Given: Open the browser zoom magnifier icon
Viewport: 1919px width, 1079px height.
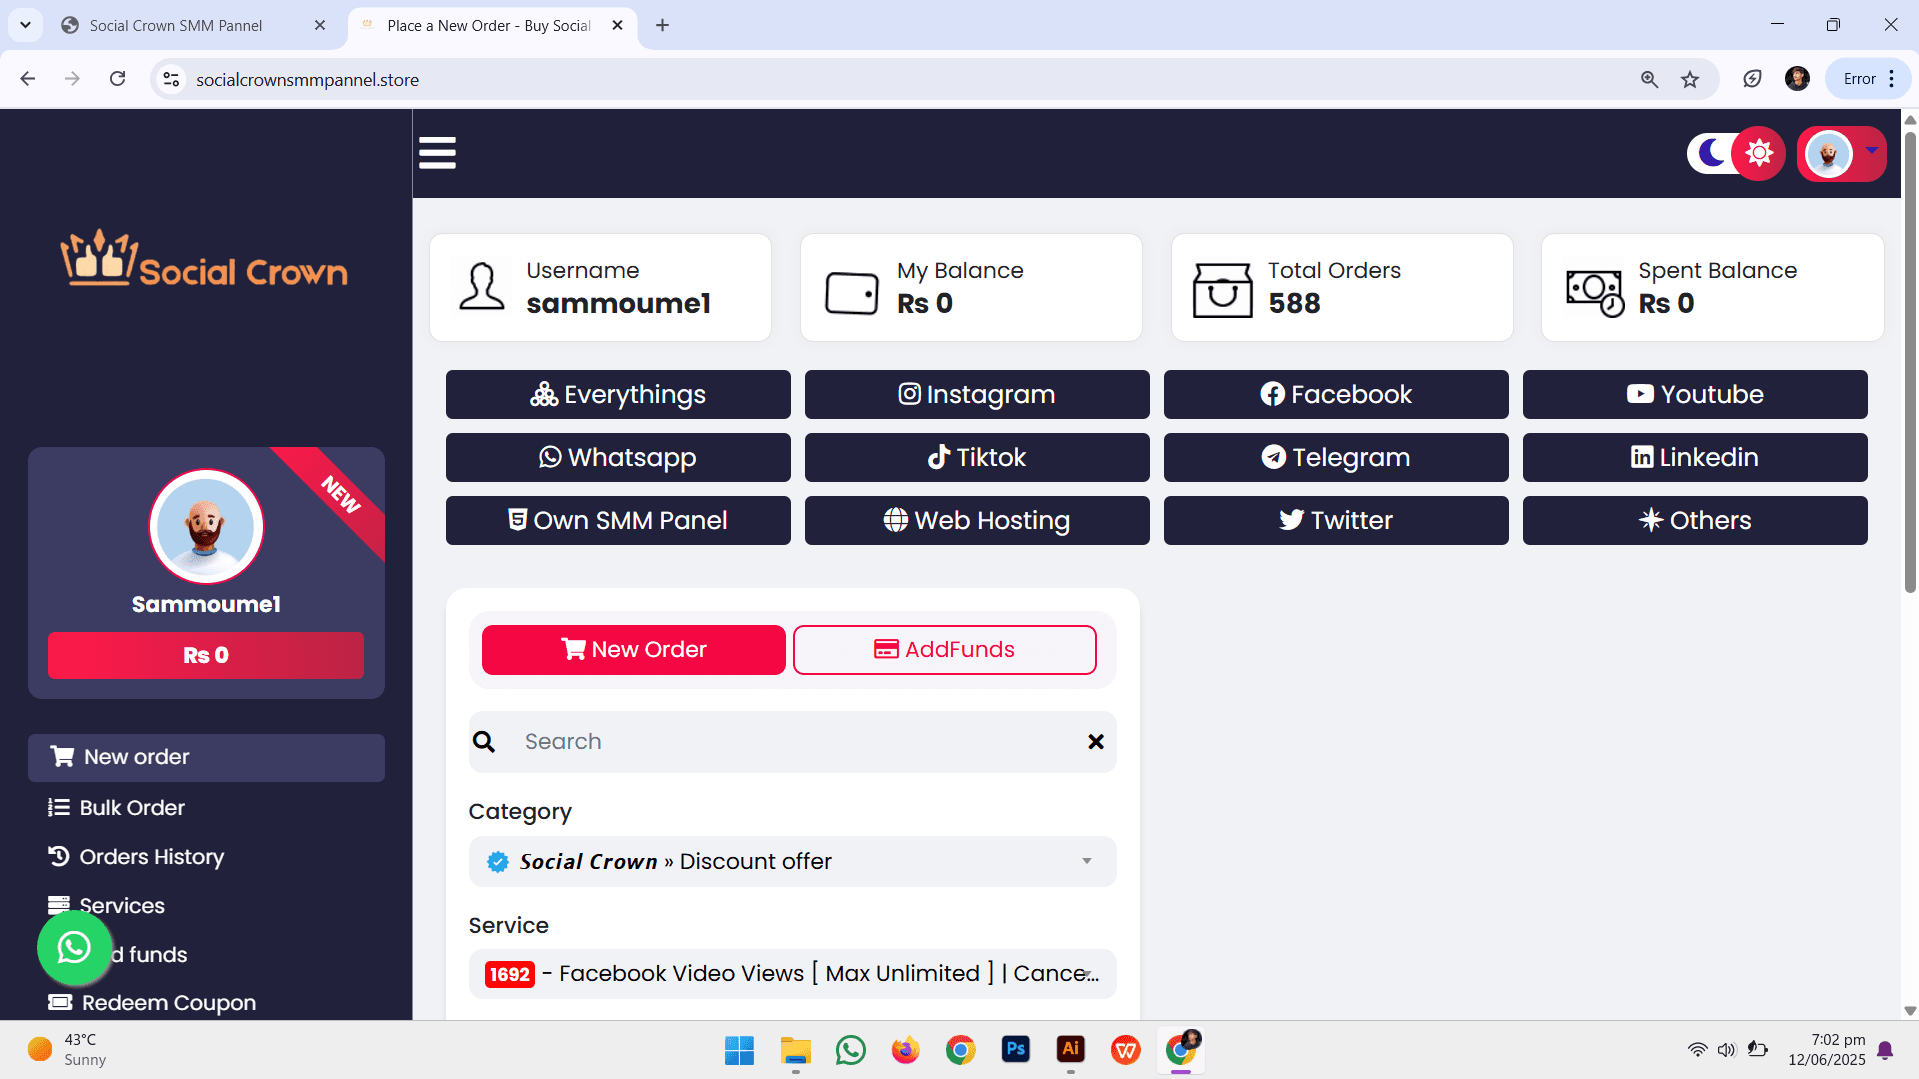Looking at the screenshot, I should click(x=1649, y=79).
